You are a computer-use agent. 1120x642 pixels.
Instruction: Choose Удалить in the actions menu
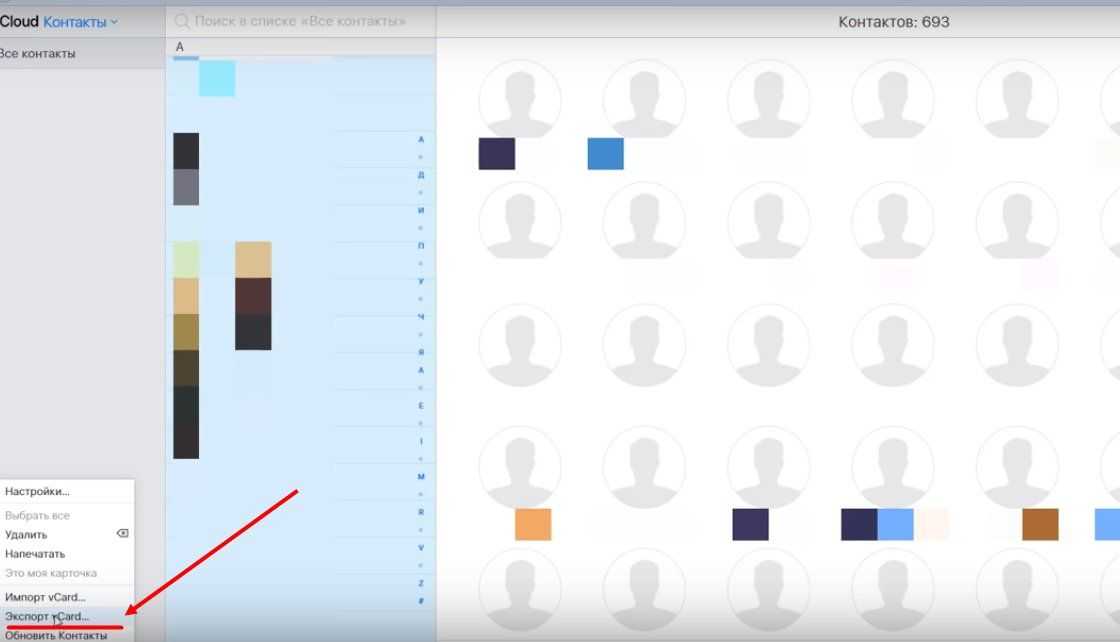click(26, 534)
